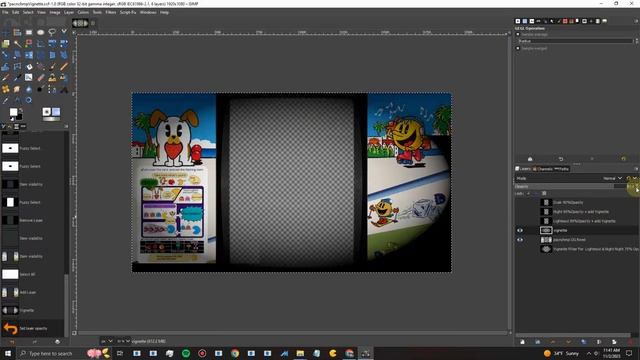Open the Layers dock configuration menu
640x360 pixels.
coord(636,169)
